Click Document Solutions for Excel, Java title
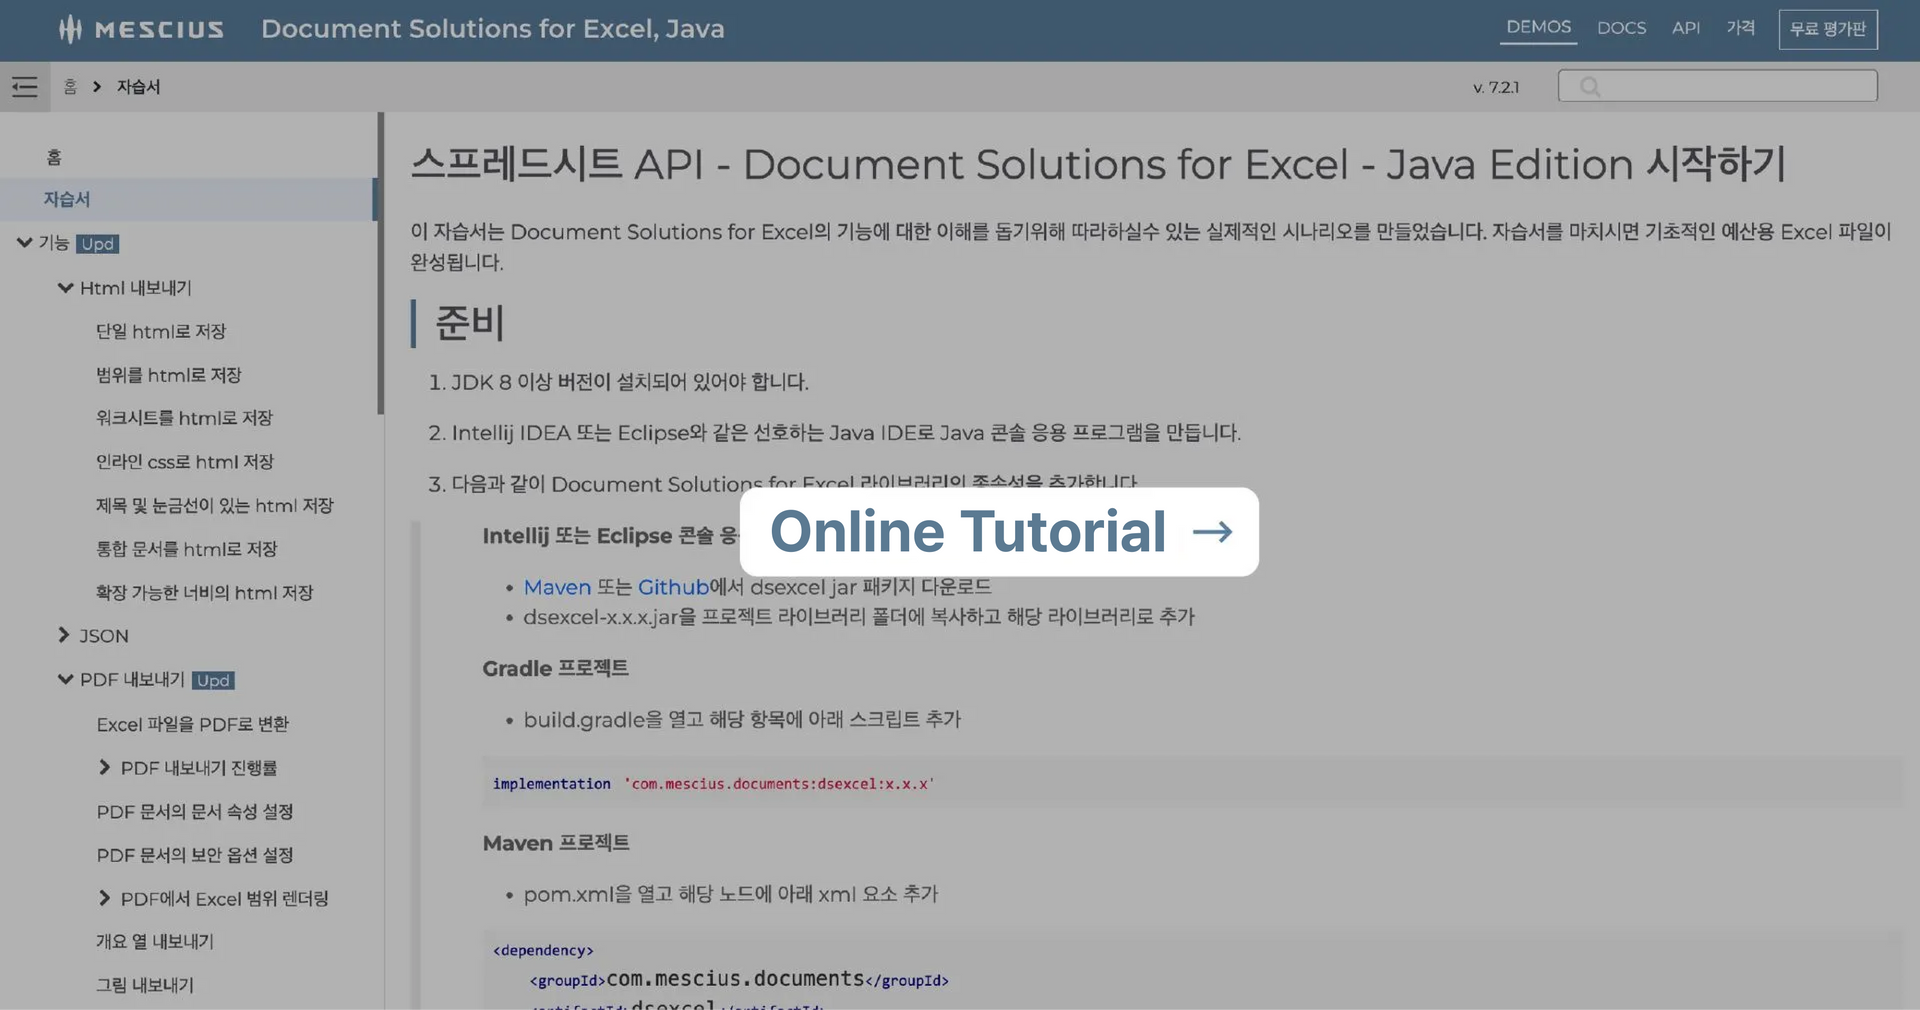Screen dimensions: 1920x1010 pyautogui.click(x=493, y=29)
